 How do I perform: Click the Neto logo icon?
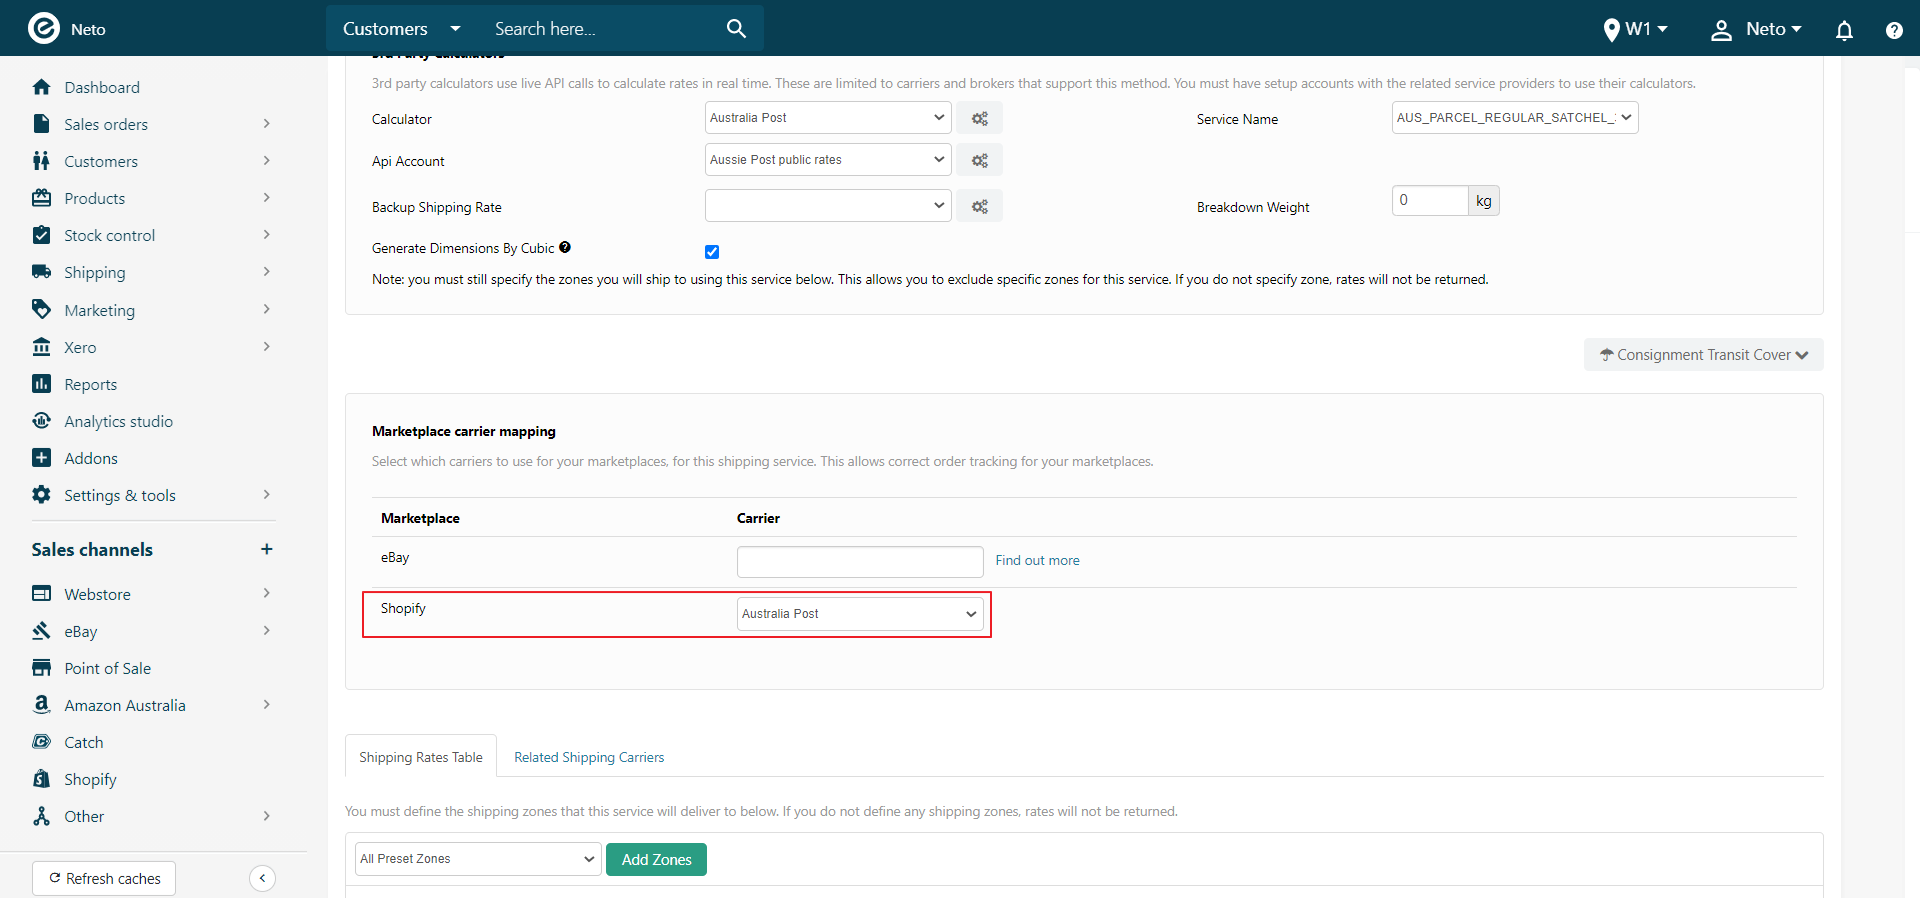tap(43, 28)
